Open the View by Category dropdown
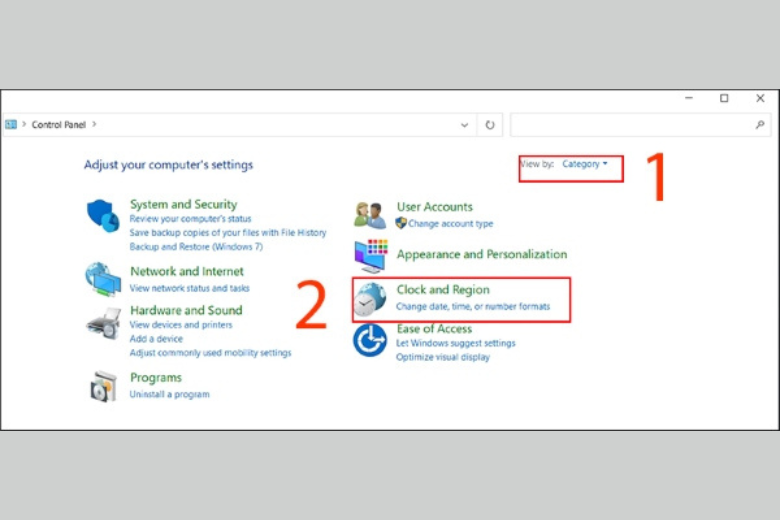The height and width of the screenshot is (520, 780). pyautogui.click(x=585, y=164)
